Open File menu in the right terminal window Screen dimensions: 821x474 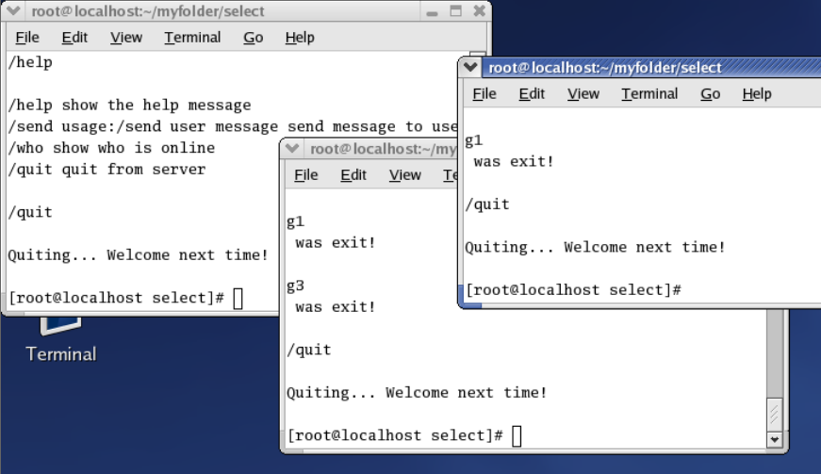[x=484, y=94]
